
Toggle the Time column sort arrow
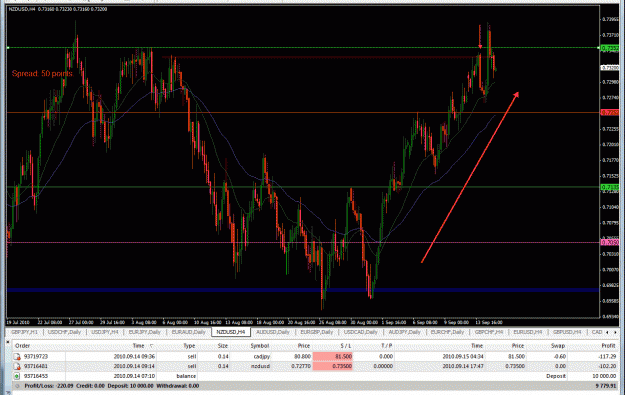(151, 346)
